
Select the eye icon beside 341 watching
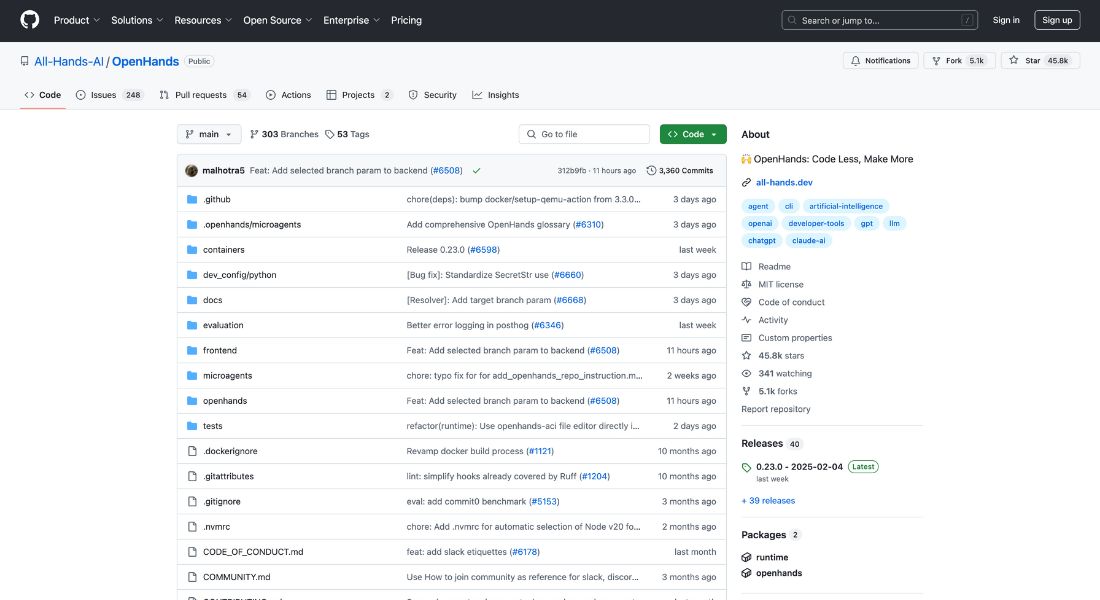click(x=745, y=373)
